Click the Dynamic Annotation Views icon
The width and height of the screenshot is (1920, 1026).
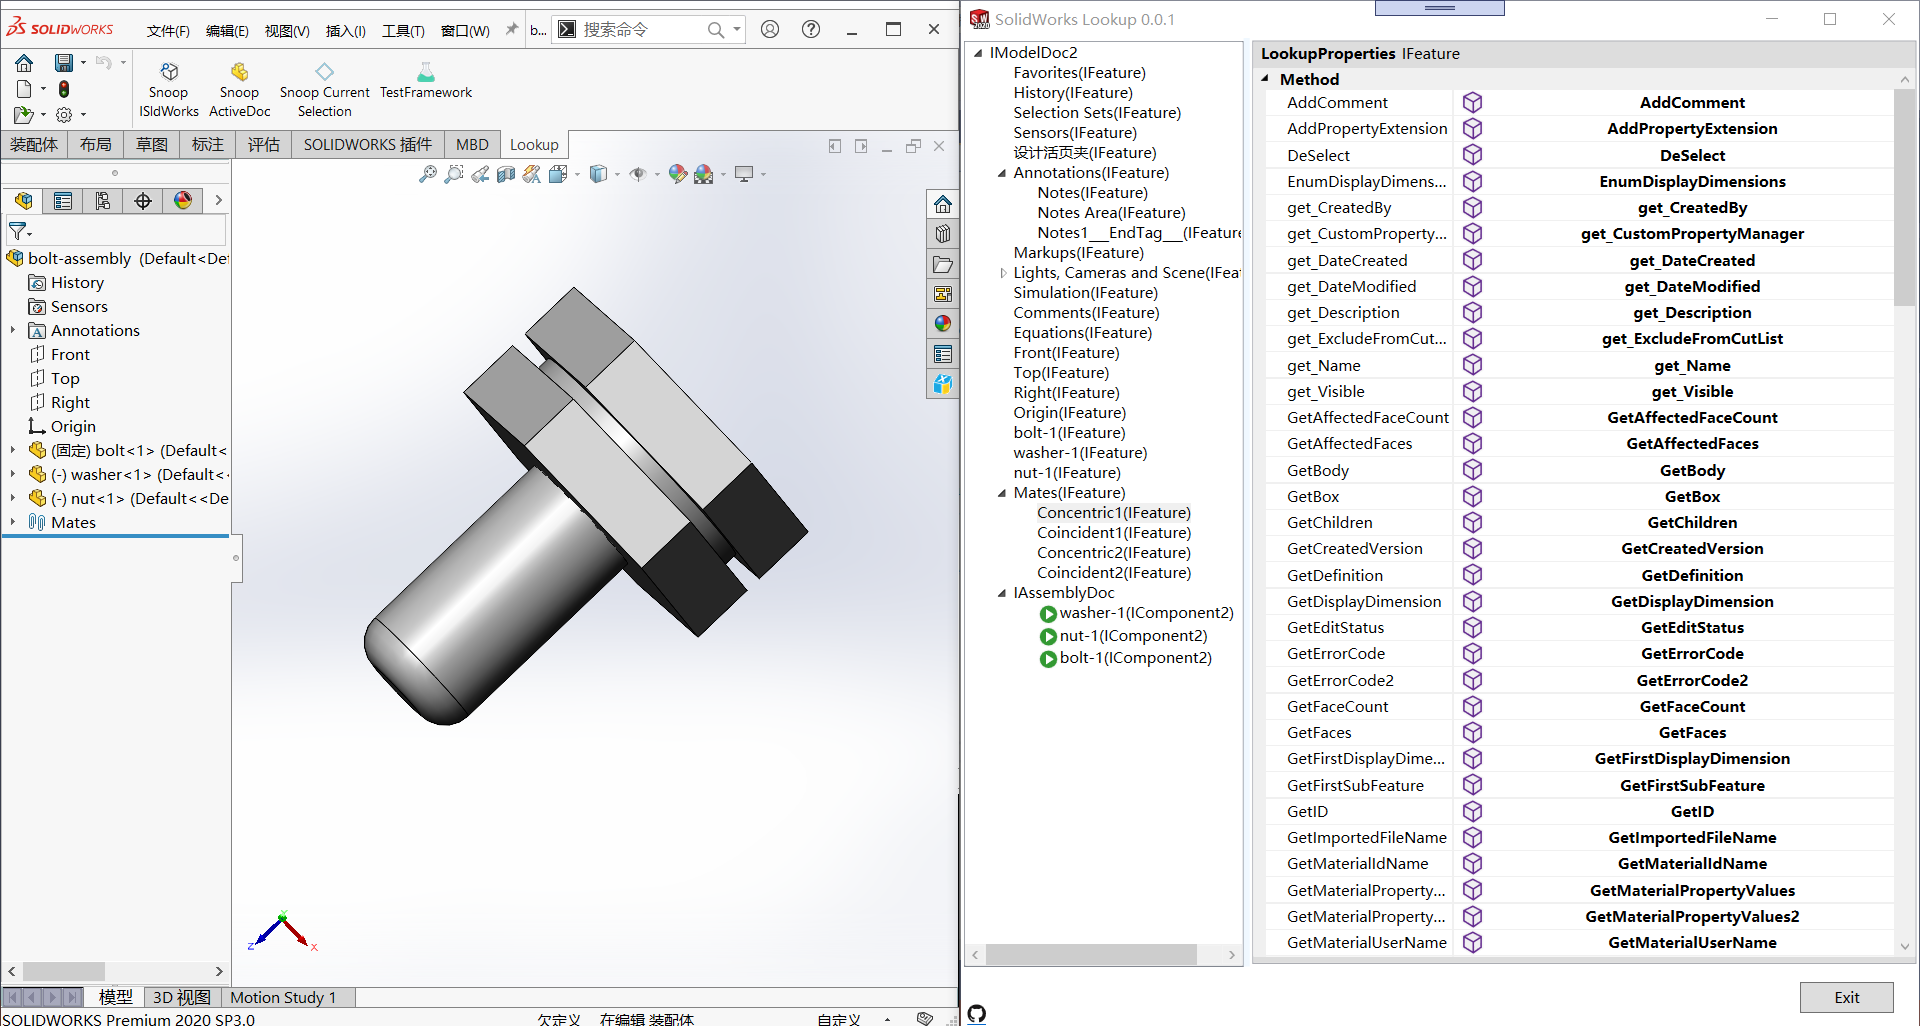532,174
